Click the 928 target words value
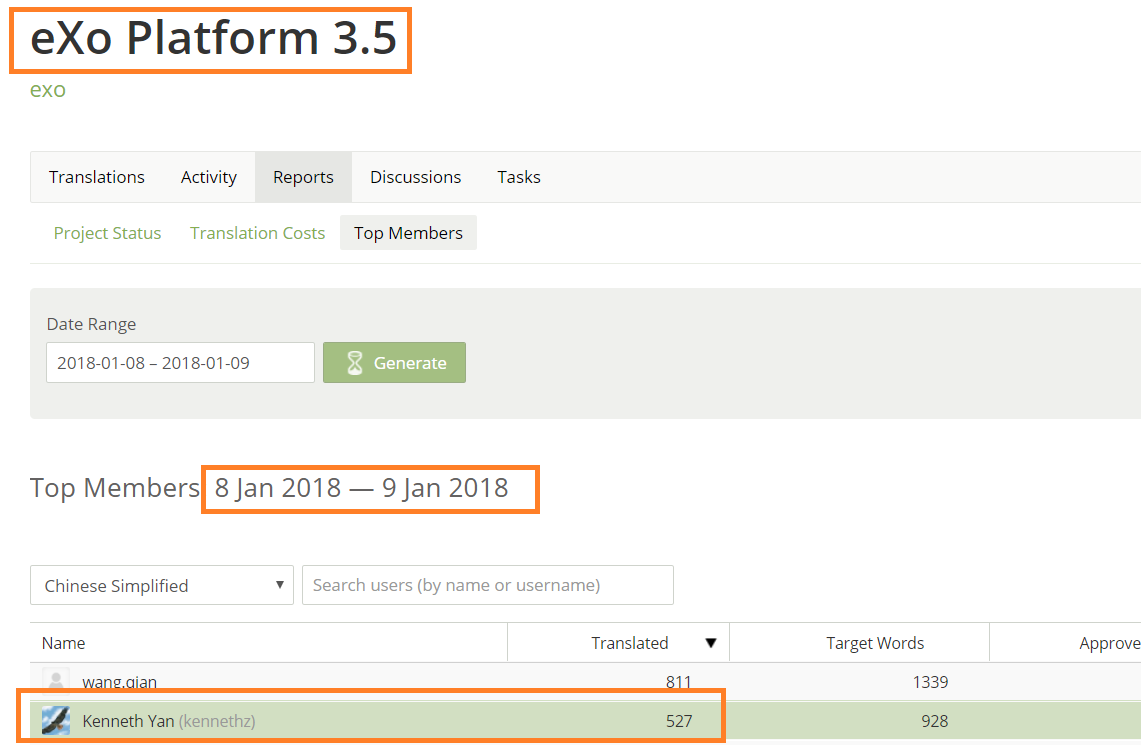Viewport: 1141px width, 745px height. (934, 721)
